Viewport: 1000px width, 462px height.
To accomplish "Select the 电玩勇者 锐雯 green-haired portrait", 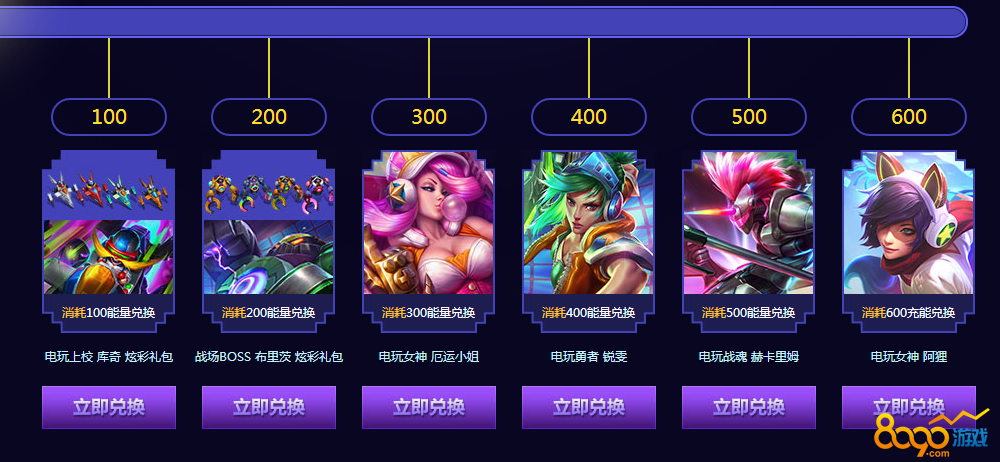I will (589, 223).
